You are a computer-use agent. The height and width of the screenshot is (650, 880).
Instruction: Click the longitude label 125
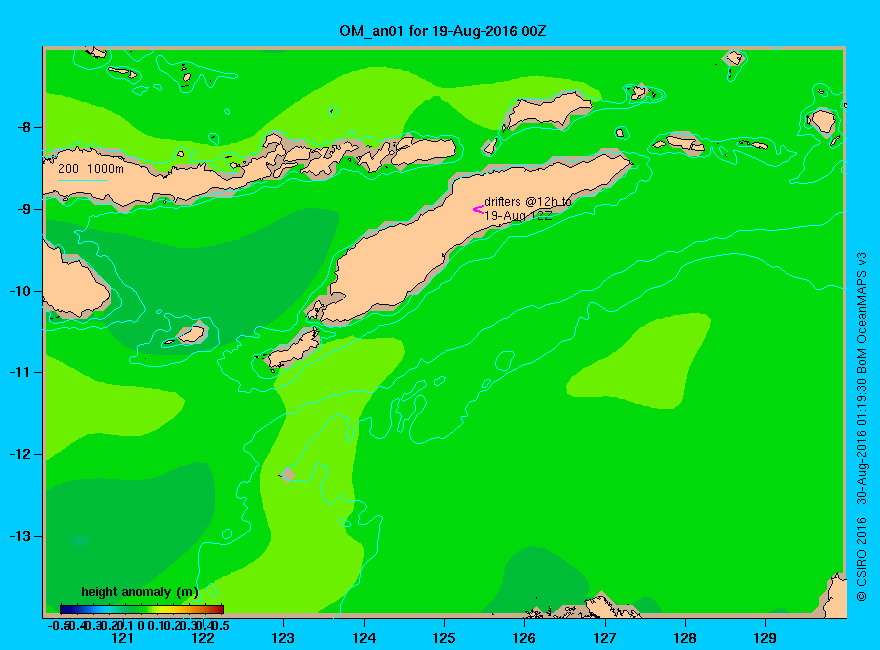pyautogui.click(x=444, y=638)
